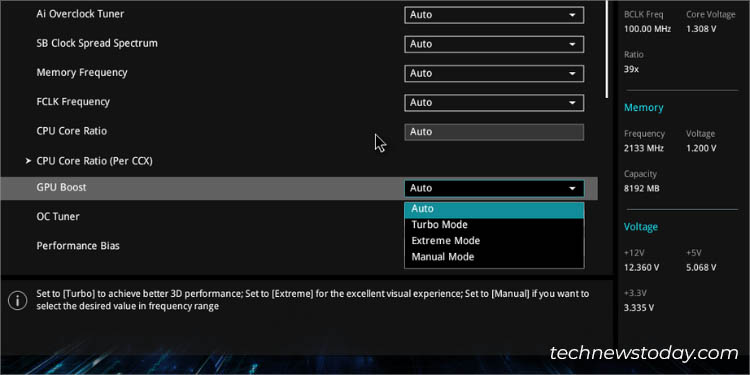
Task: Click the 3.335 V reading
Action: click(639, 308)
